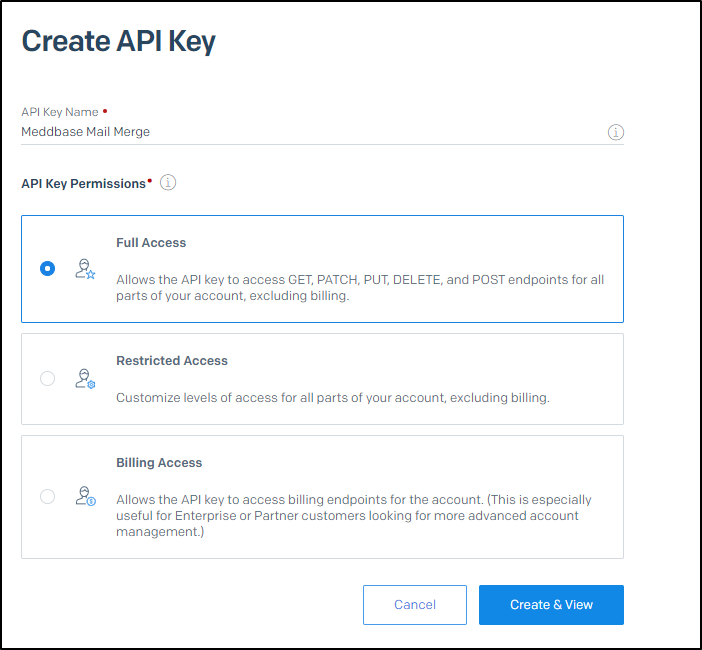Click the Restricted Access description about customizing levels

(332, 398)
